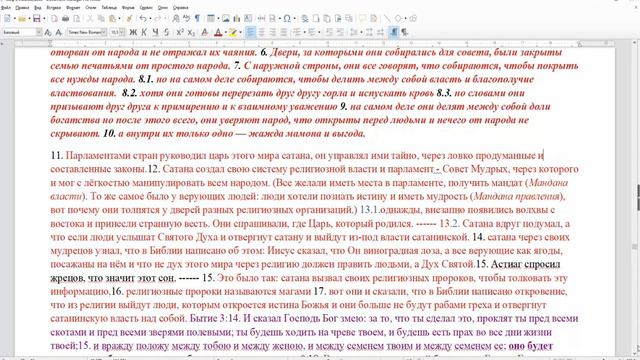The width and height of the screenshot is (640, 360).
Task: Open the Правка menu
Action: pyautogui.click(x=22, y=7)
